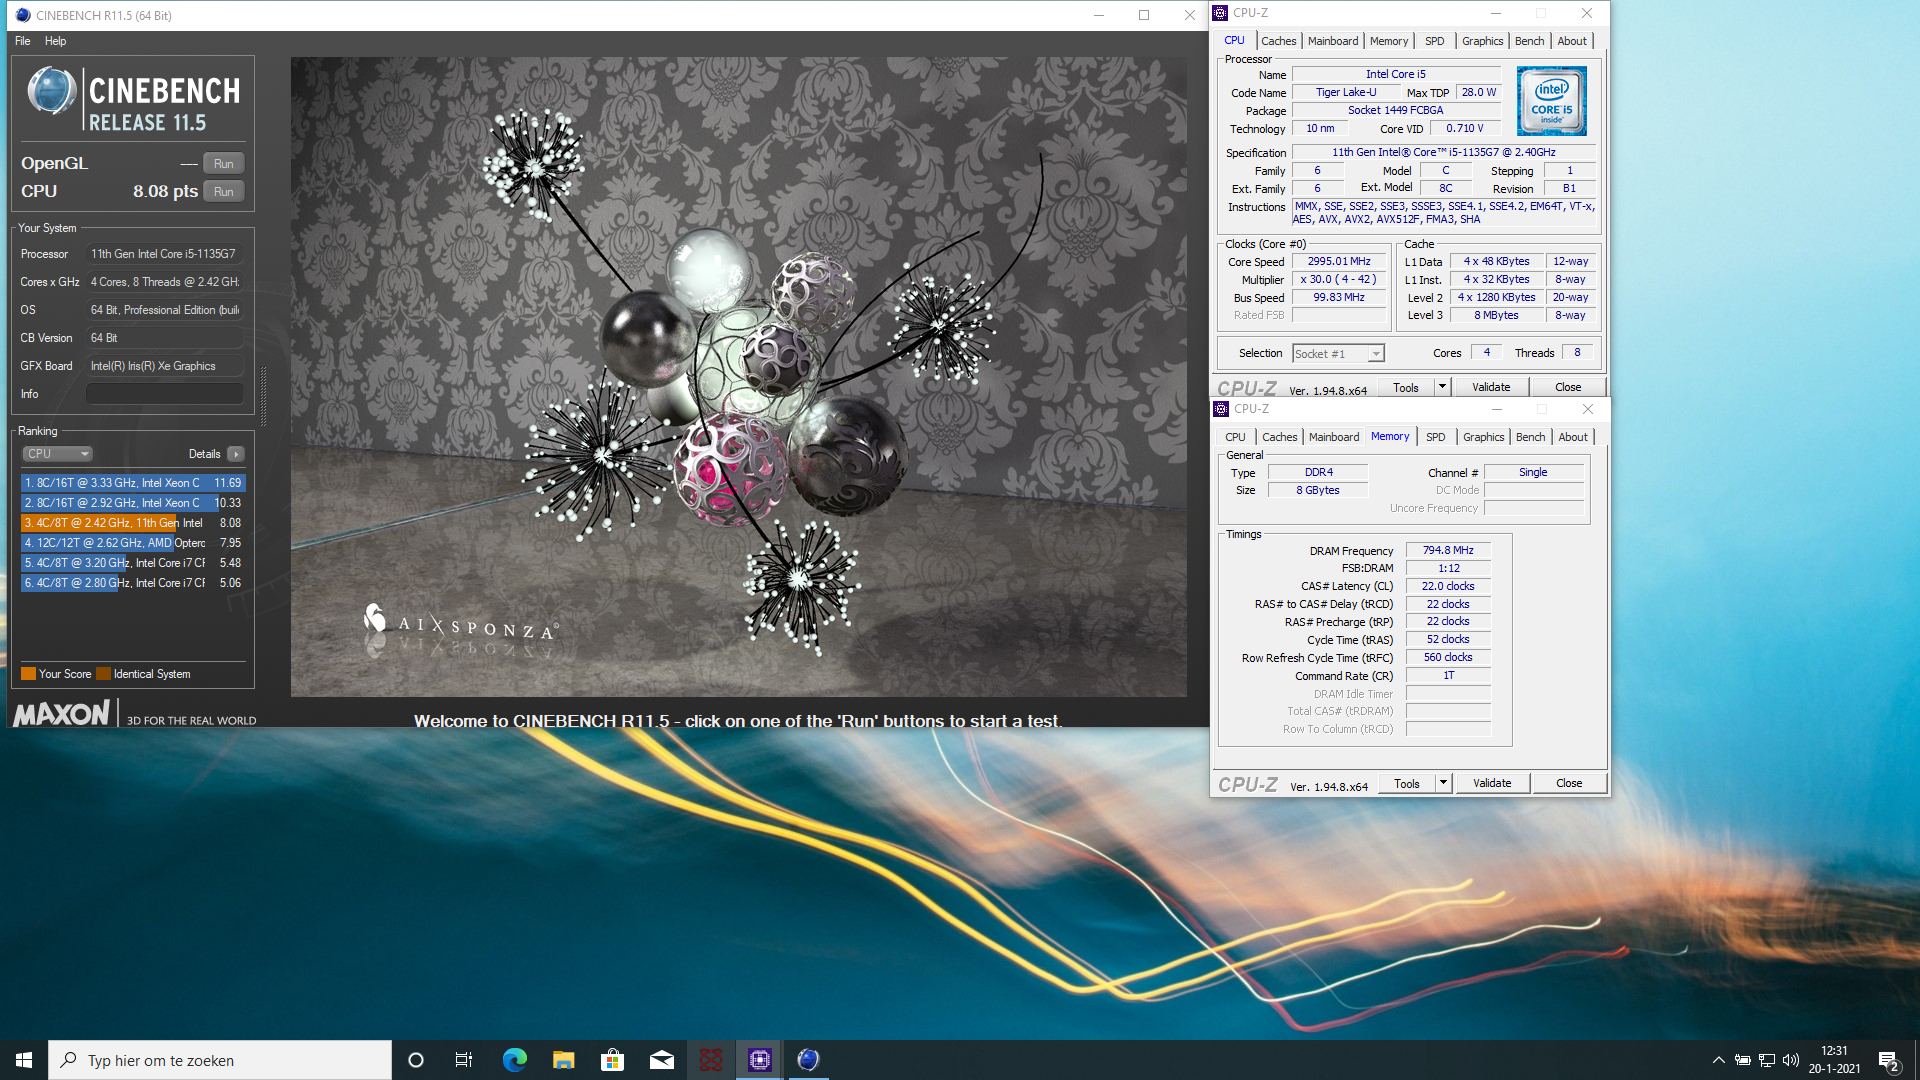Select ranking entry 4C/8T @ 3.20 GHz

coord(133,563)
